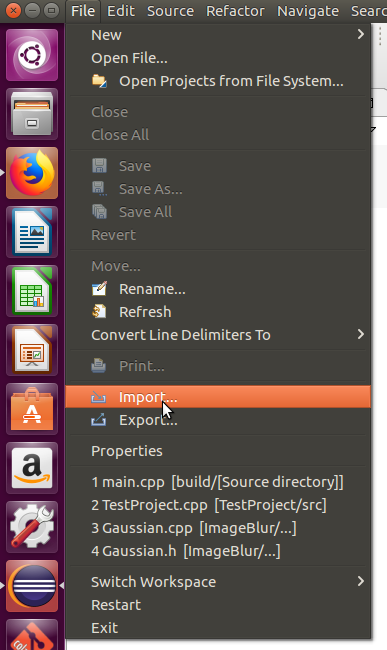Choose Exit to quit Eclipse
387x650 pixels.
click(x=218, y=628)
